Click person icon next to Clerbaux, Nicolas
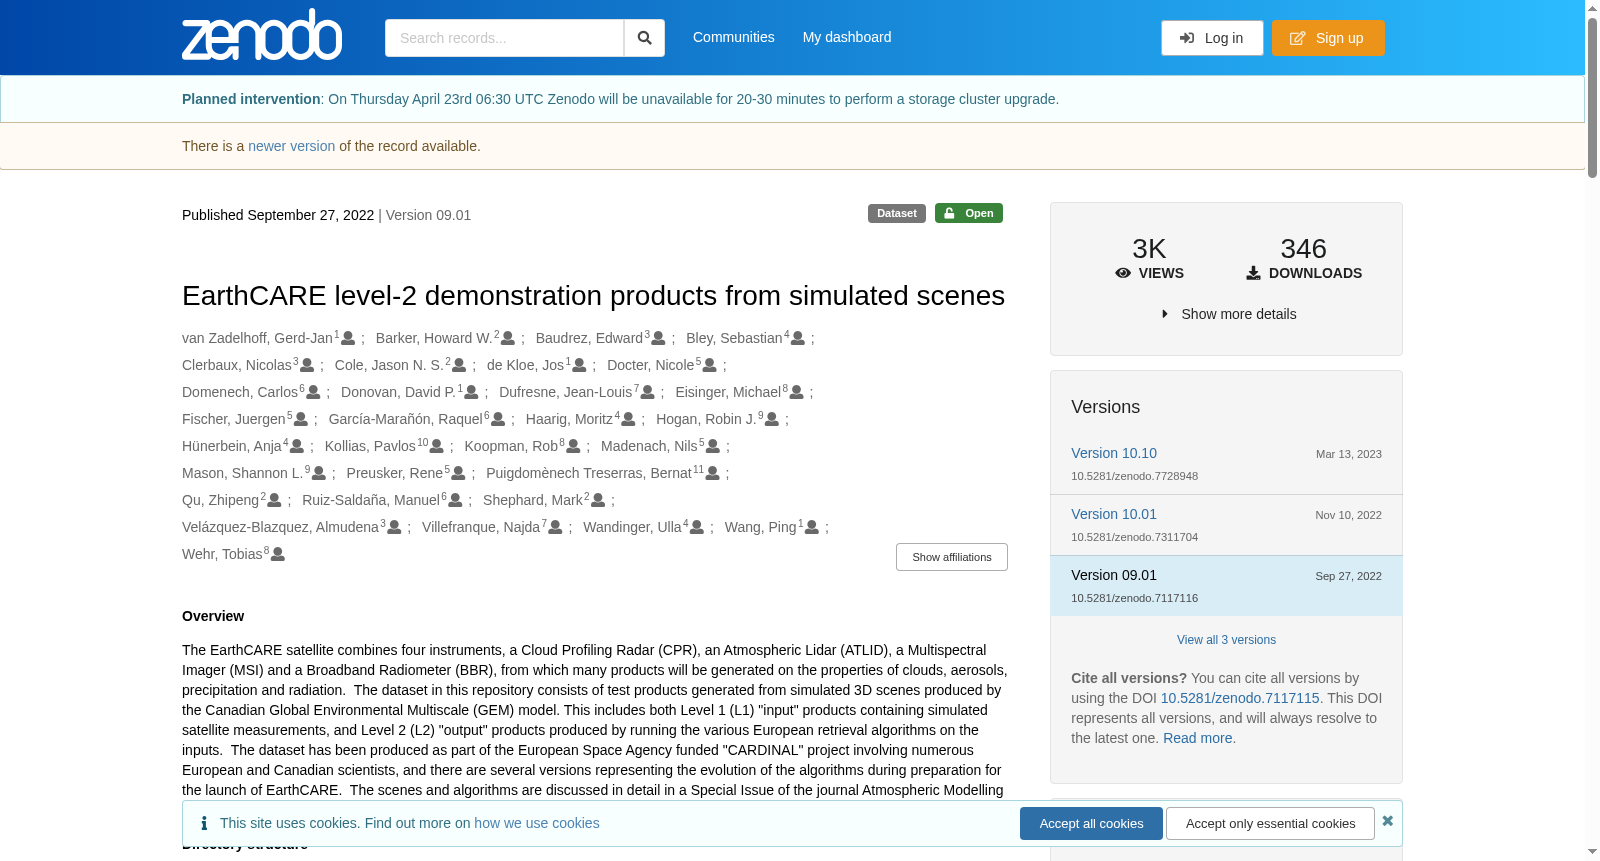Image resolution: width=1600 pixels, height=861 pixels. pos(307,365)
